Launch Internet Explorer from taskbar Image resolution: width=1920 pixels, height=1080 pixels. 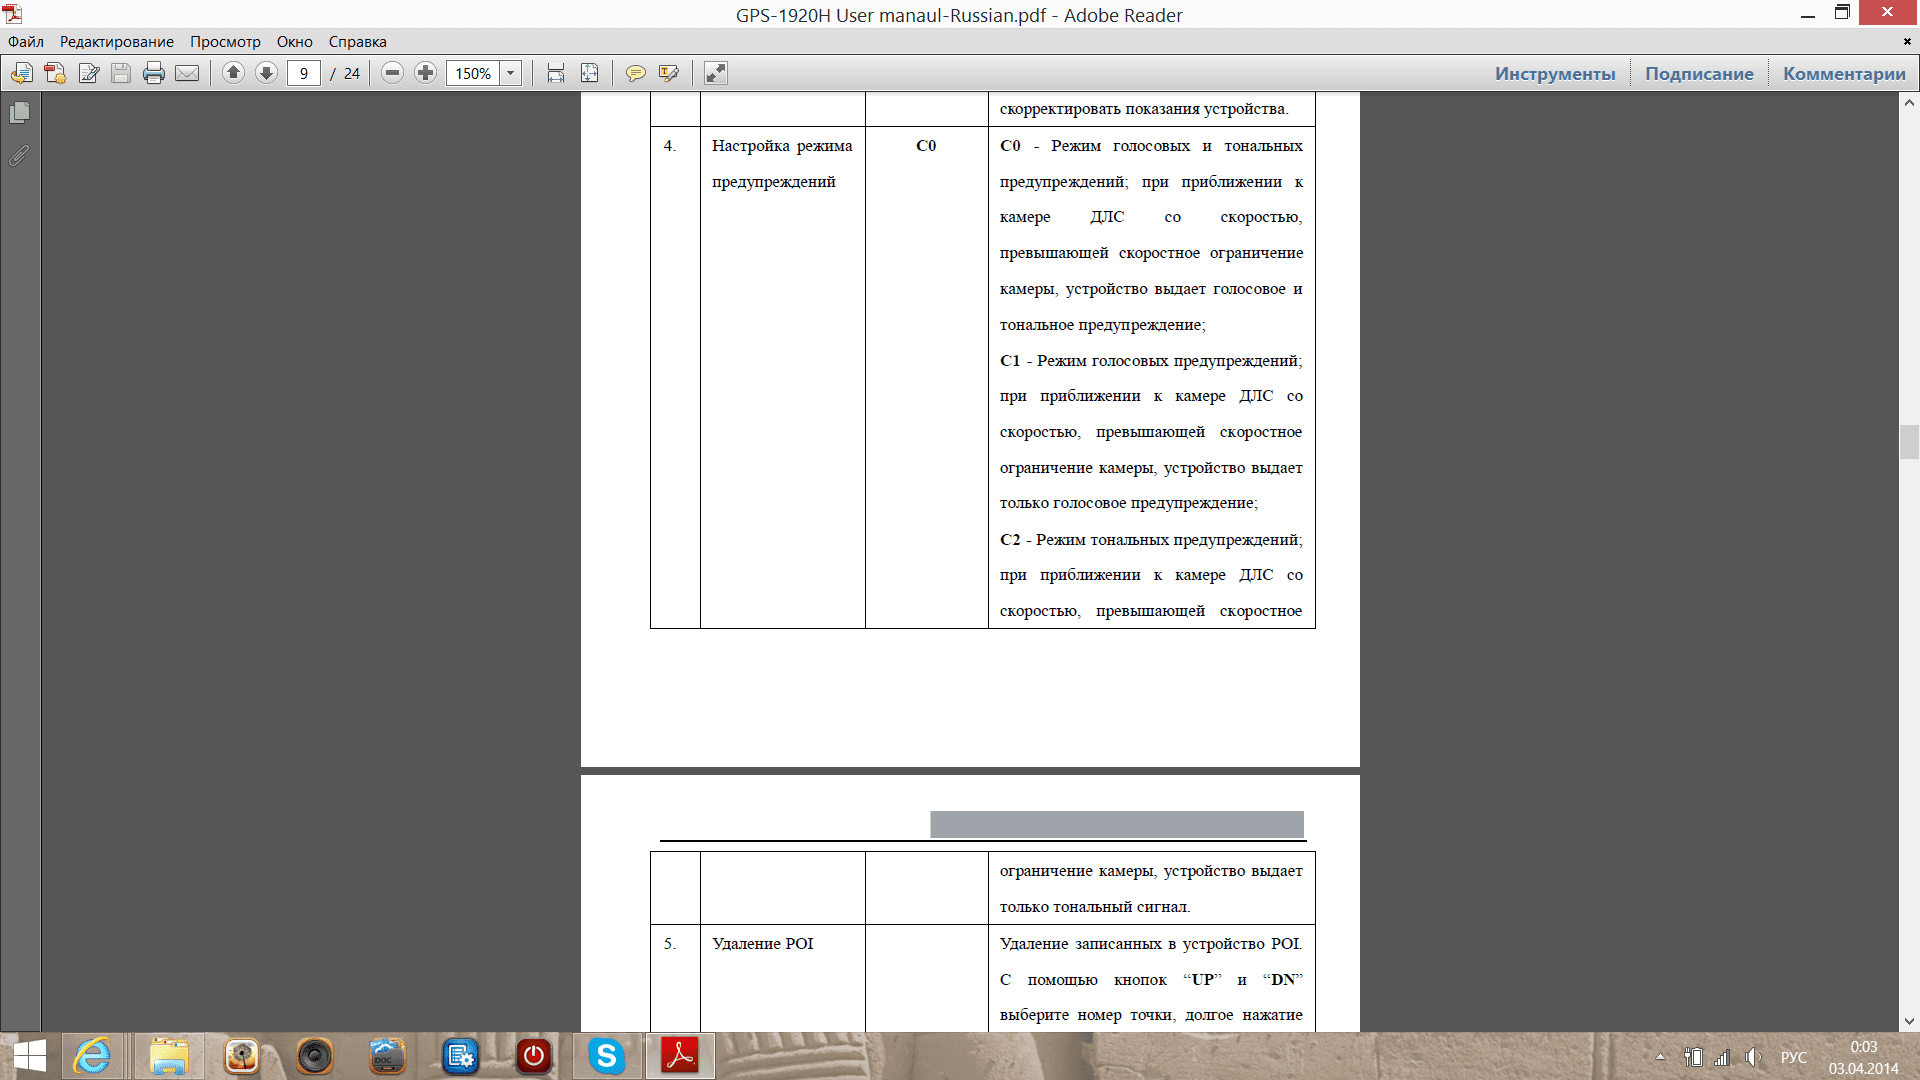click(x=93, y=1056)
